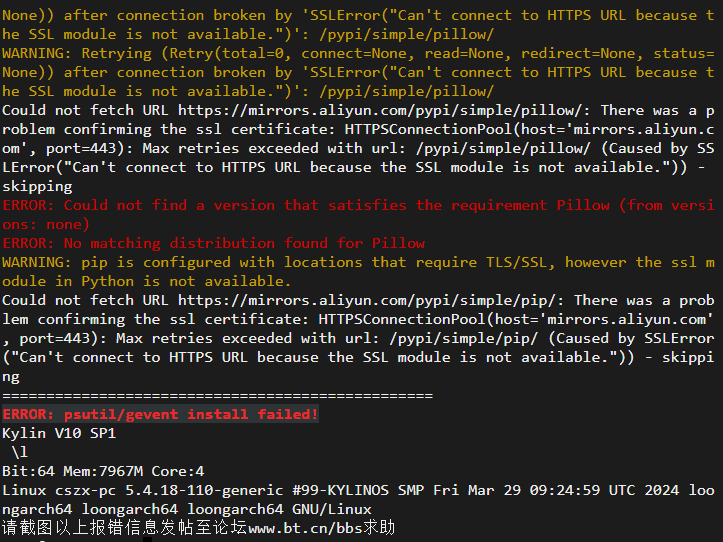Open the www.bt.cn/bbs forum link
723x542 pixels.
coord(305,528)
